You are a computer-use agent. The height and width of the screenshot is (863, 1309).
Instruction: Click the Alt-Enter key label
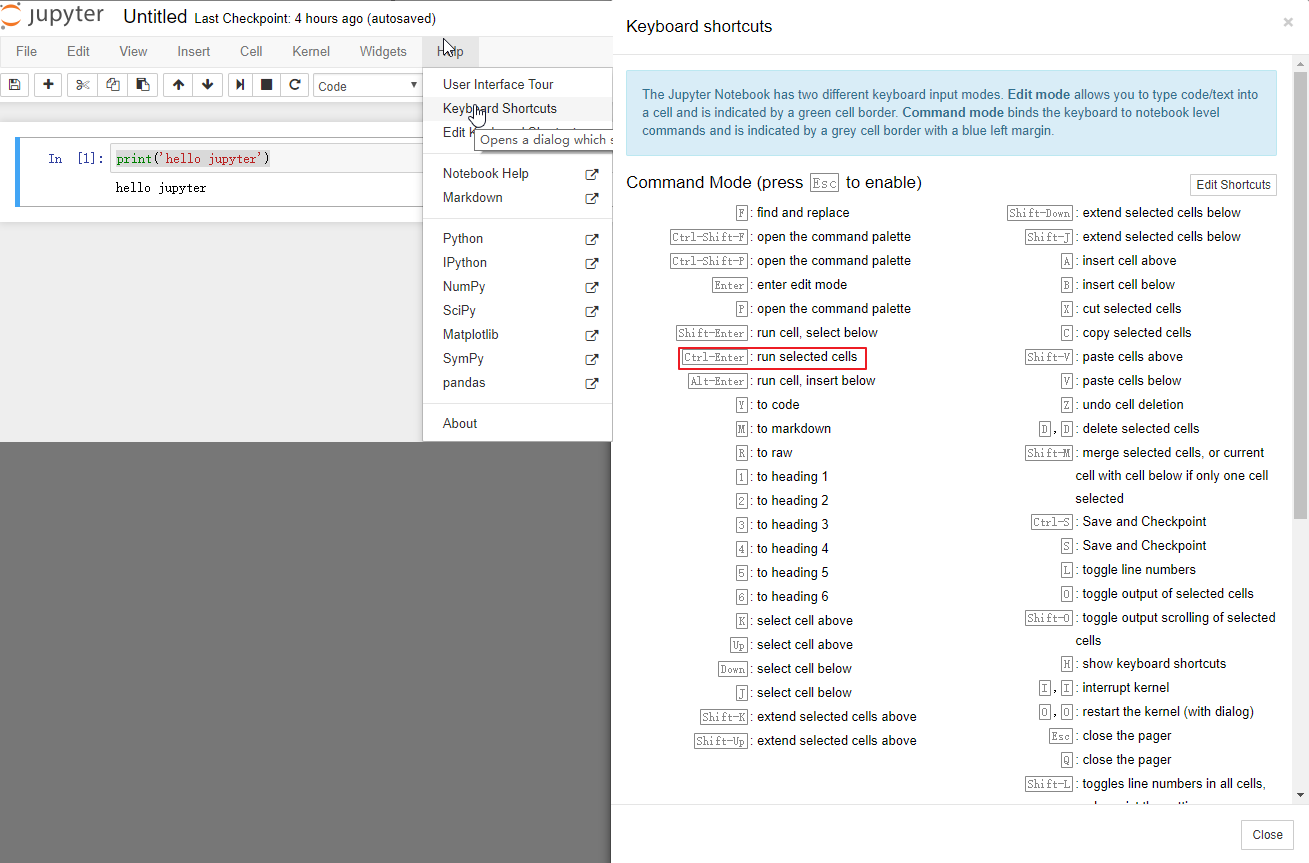pyautogui.click(x=718, y=381)
